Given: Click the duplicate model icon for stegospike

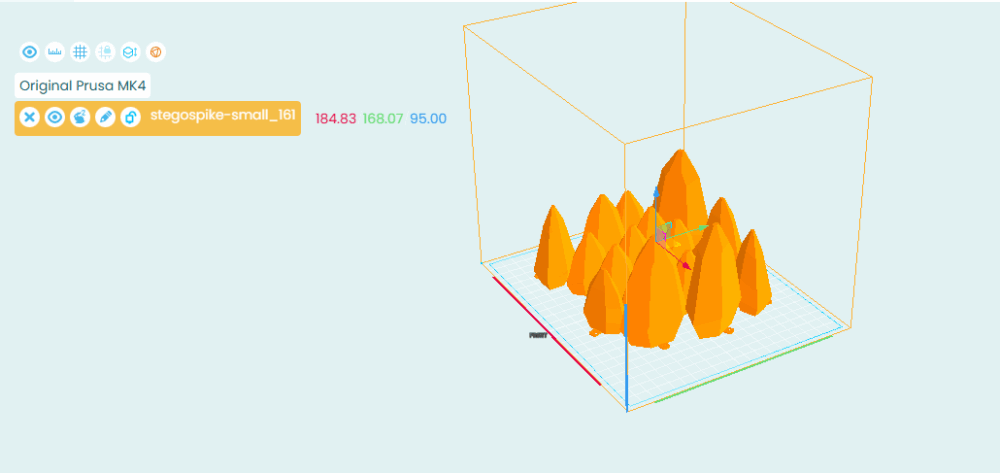Looking at the screenshot, I should point(80,118).
